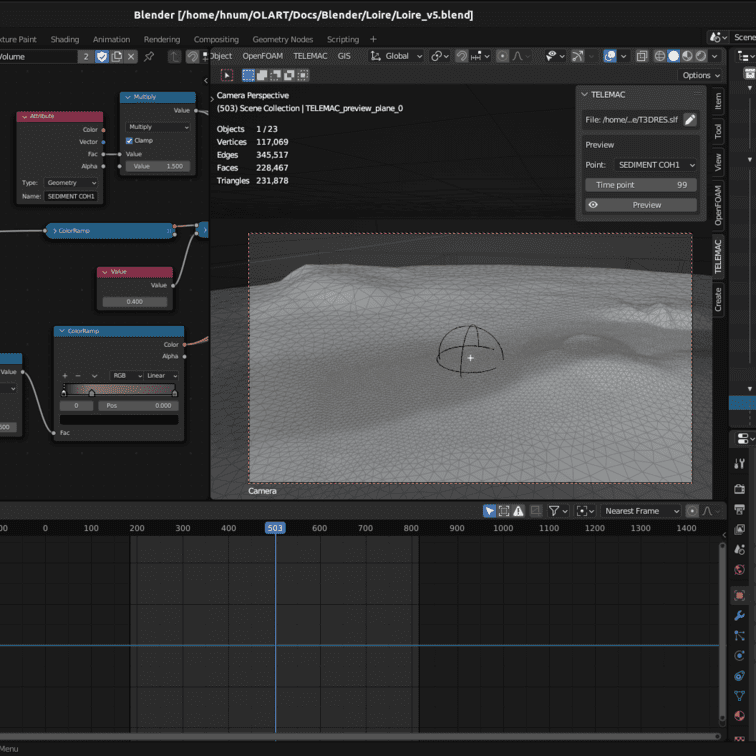Screen dimensions: 756x756
Task: Select the Physics properties tab icon
Action: 740,655
